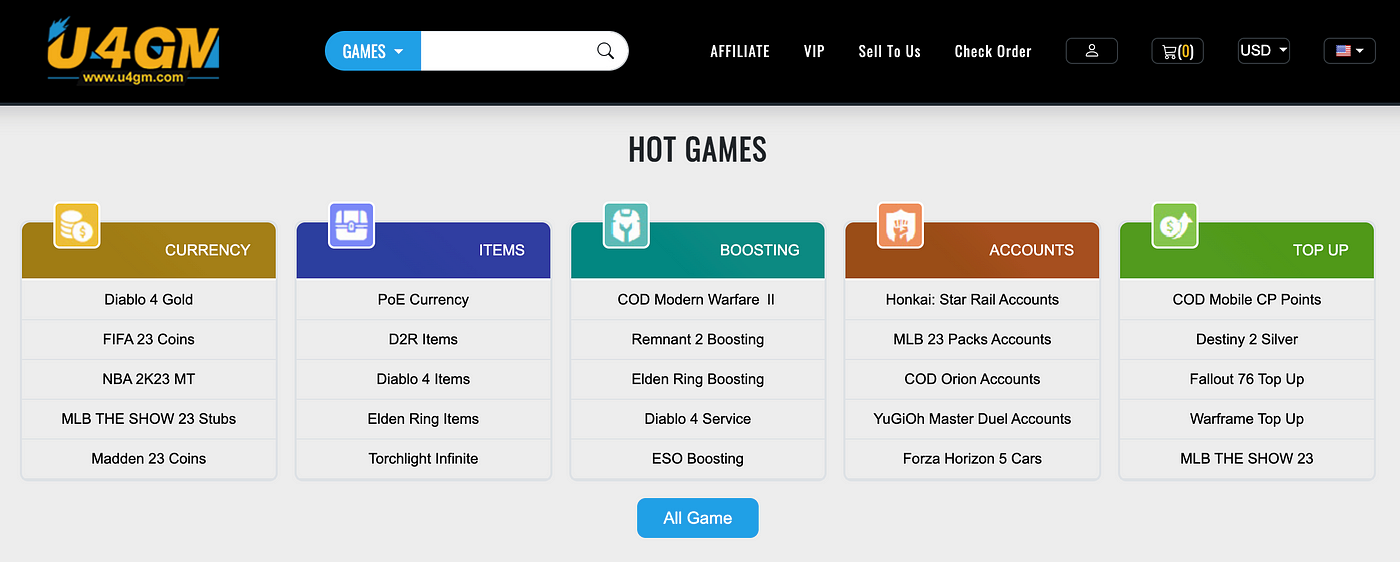Screen dimensions: 1400x562
Task: Open Diablo 4 Items
Action: 423,379
